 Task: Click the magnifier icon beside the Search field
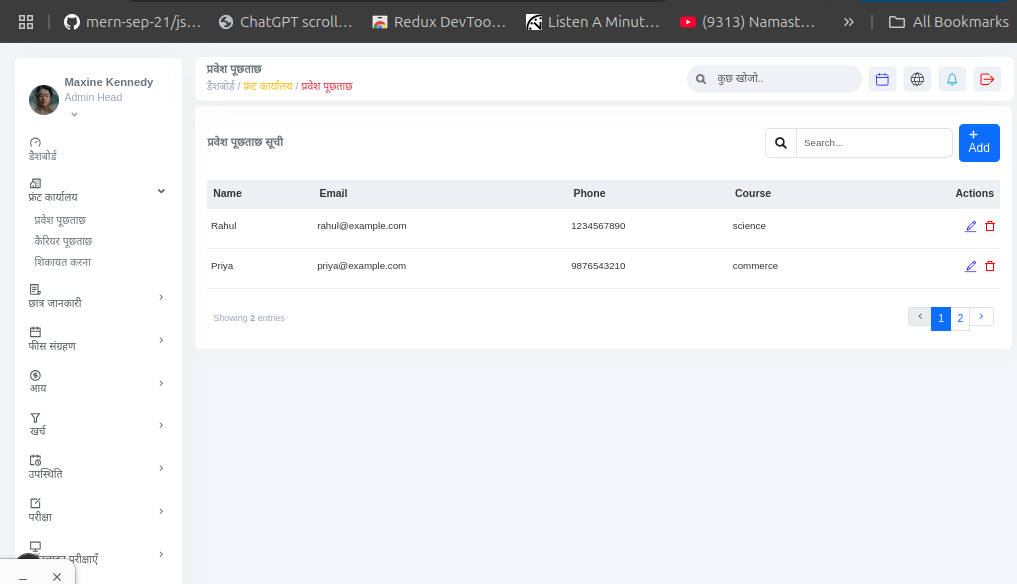pos(781,143)
